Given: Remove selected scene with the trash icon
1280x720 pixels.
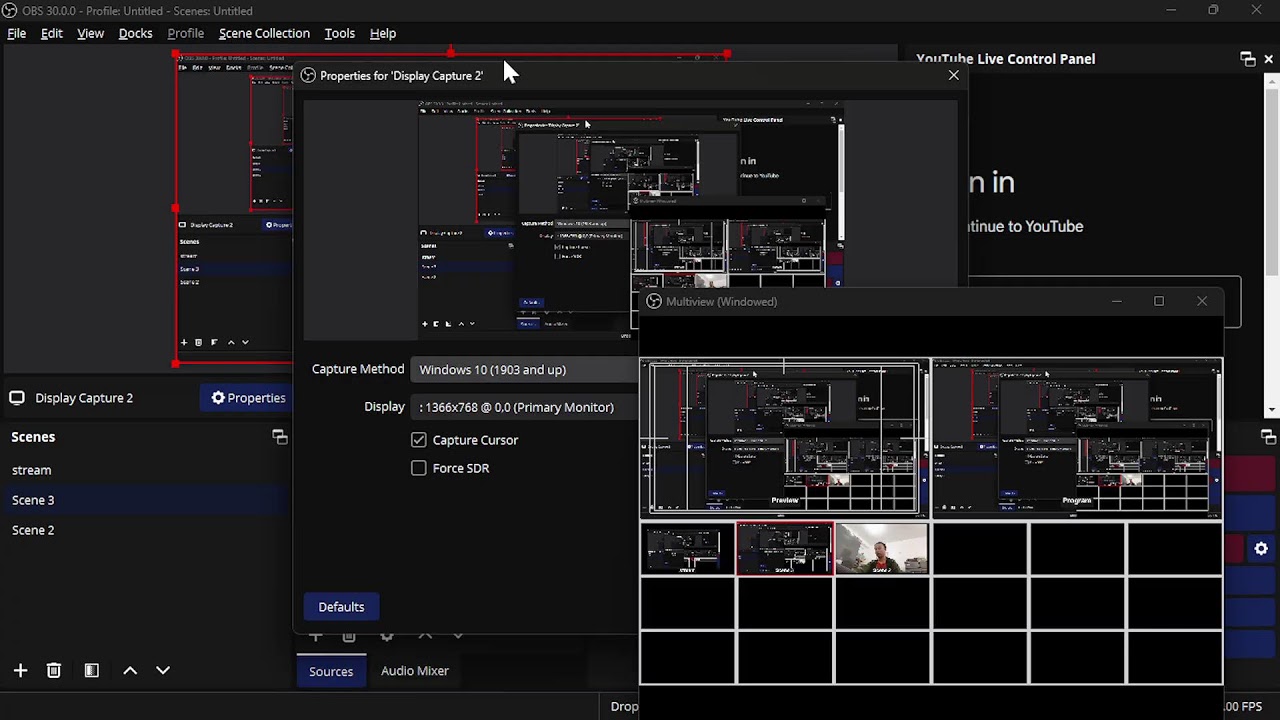Looking at the screenshot, I should tap(54, 671).
